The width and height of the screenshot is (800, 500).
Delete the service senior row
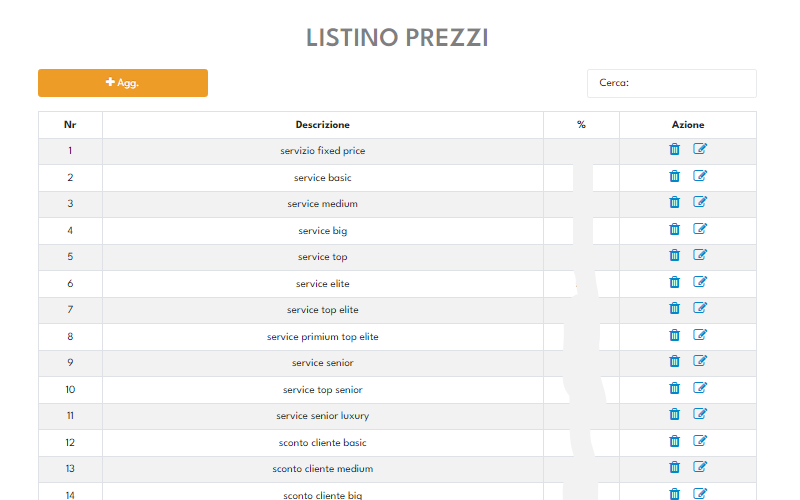pyautogui.click(x=674, y=361)
